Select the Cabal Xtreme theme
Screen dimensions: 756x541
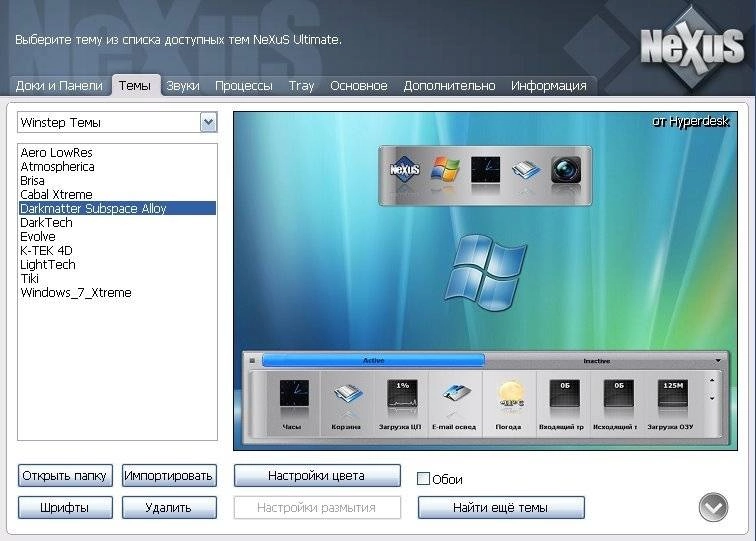117,194
